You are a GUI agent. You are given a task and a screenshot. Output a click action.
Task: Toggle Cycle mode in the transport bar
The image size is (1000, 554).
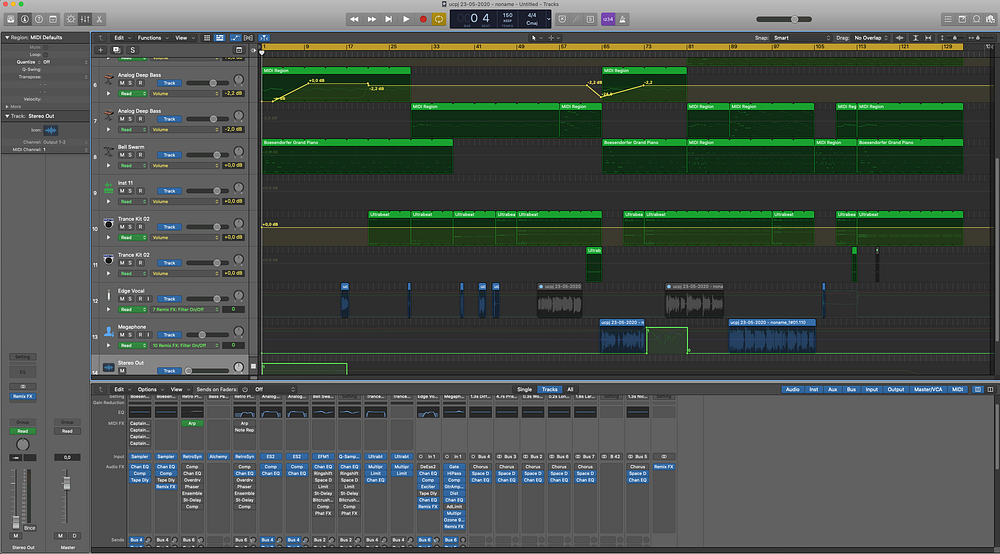tap(439, 18)
